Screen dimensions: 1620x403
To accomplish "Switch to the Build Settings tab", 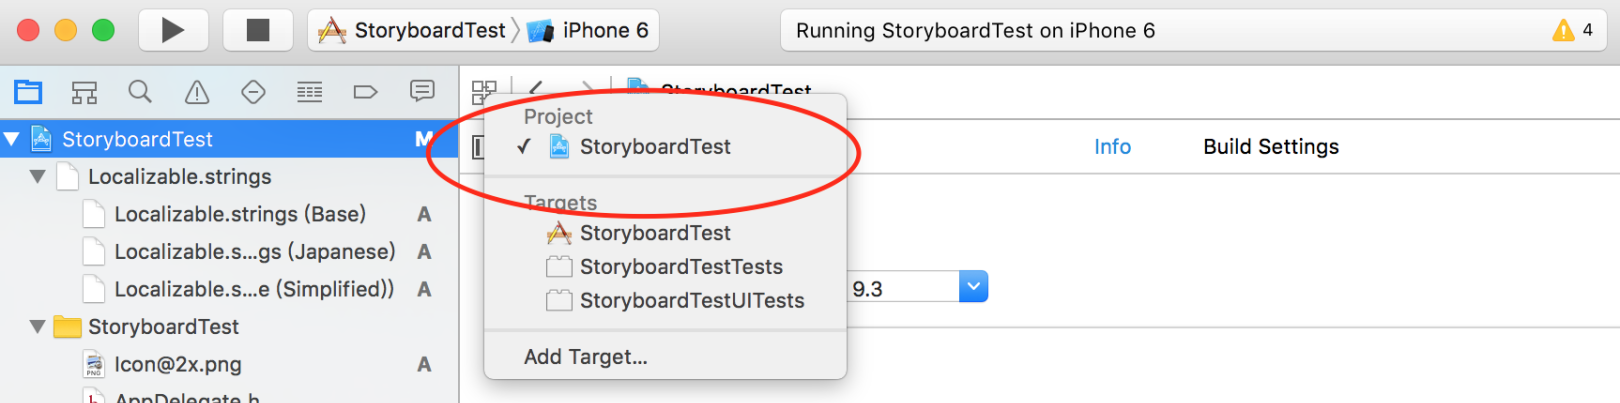I will coord(1270,147).
